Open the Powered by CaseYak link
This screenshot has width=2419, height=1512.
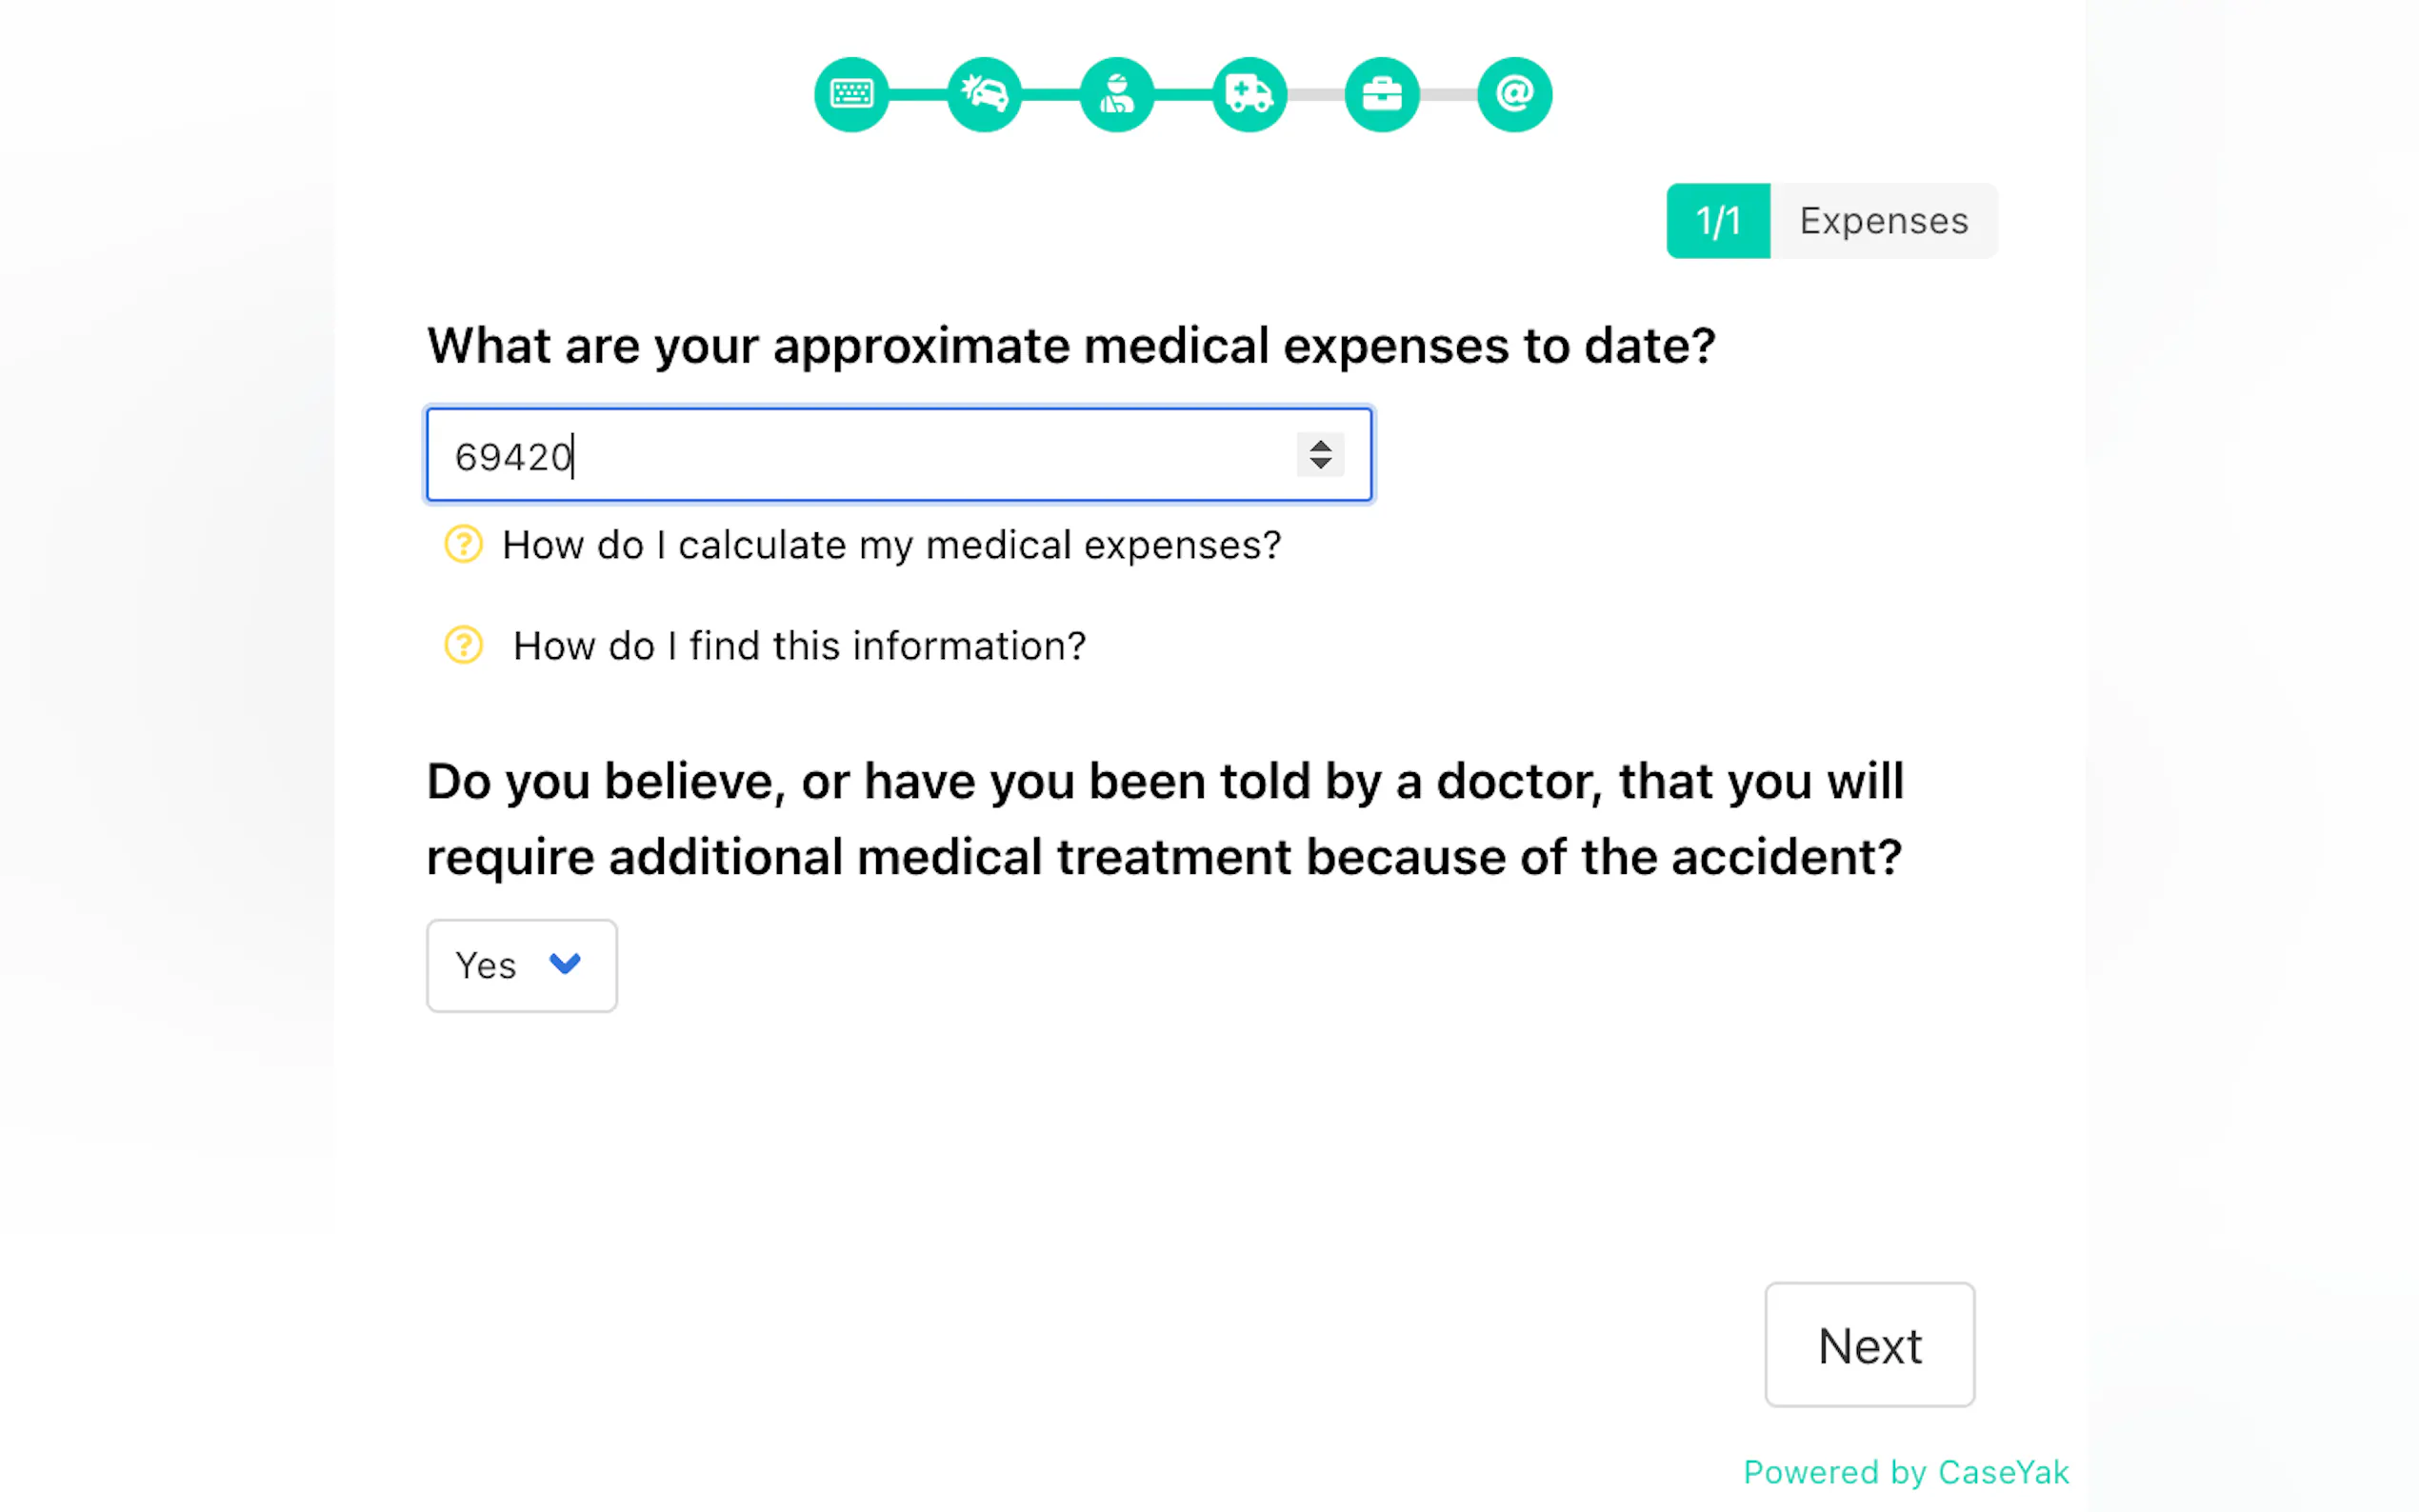1905,1472
